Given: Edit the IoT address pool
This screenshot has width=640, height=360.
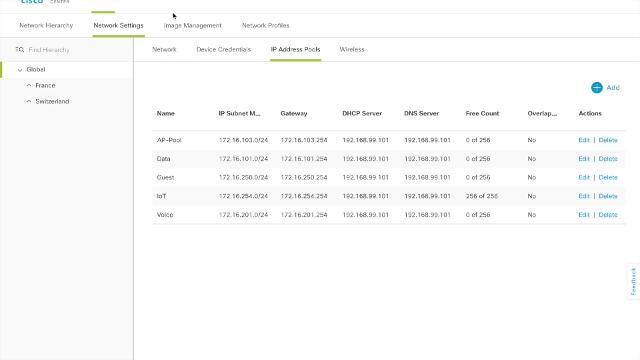Looking at the screenshot, I should click(584, 196).
